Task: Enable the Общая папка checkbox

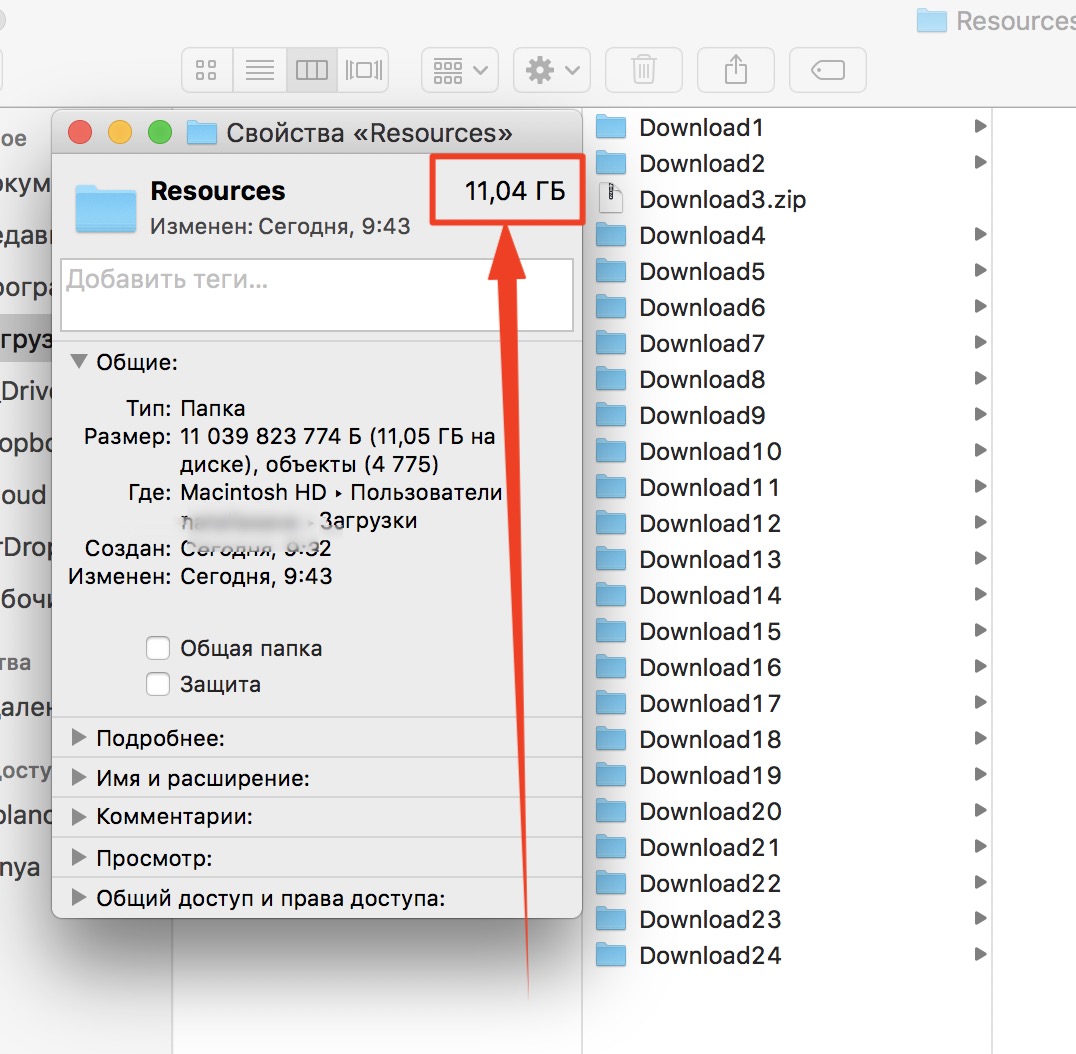Action: point(158,648)
